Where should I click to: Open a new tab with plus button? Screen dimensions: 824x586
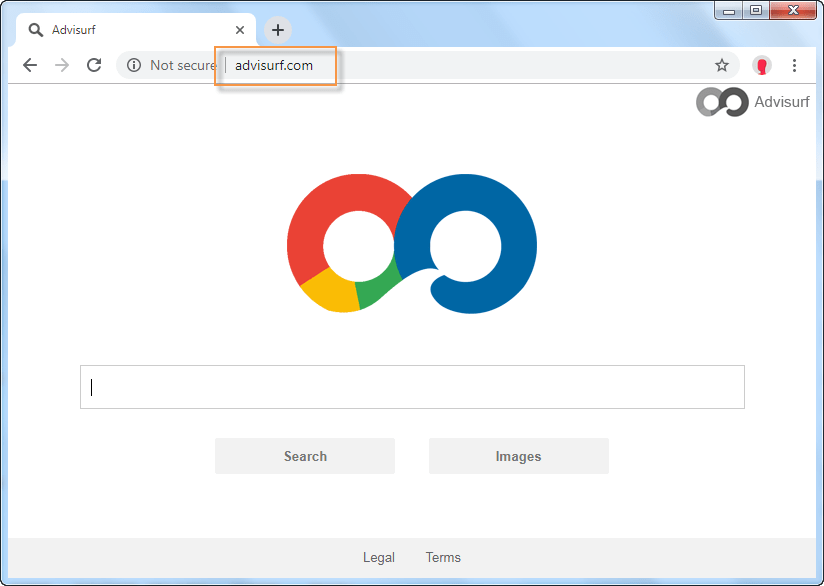pyautogui.click(x=278, y=30)
